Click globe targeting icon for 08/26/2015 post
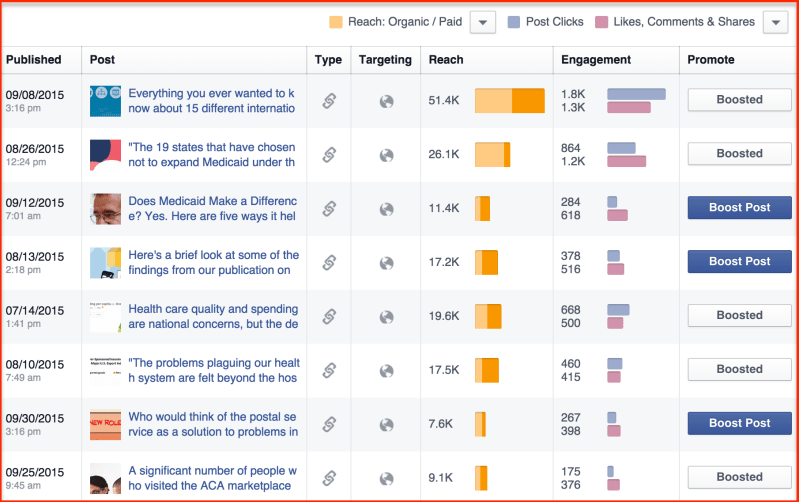This screenshot has width=799, height=502. click(x=386, y=154)
